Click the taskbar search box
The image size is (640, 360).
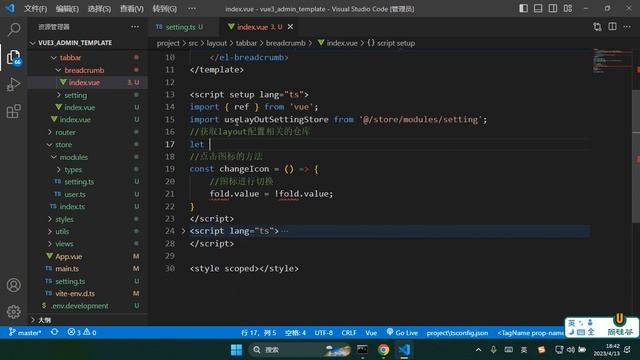(300, 350)
